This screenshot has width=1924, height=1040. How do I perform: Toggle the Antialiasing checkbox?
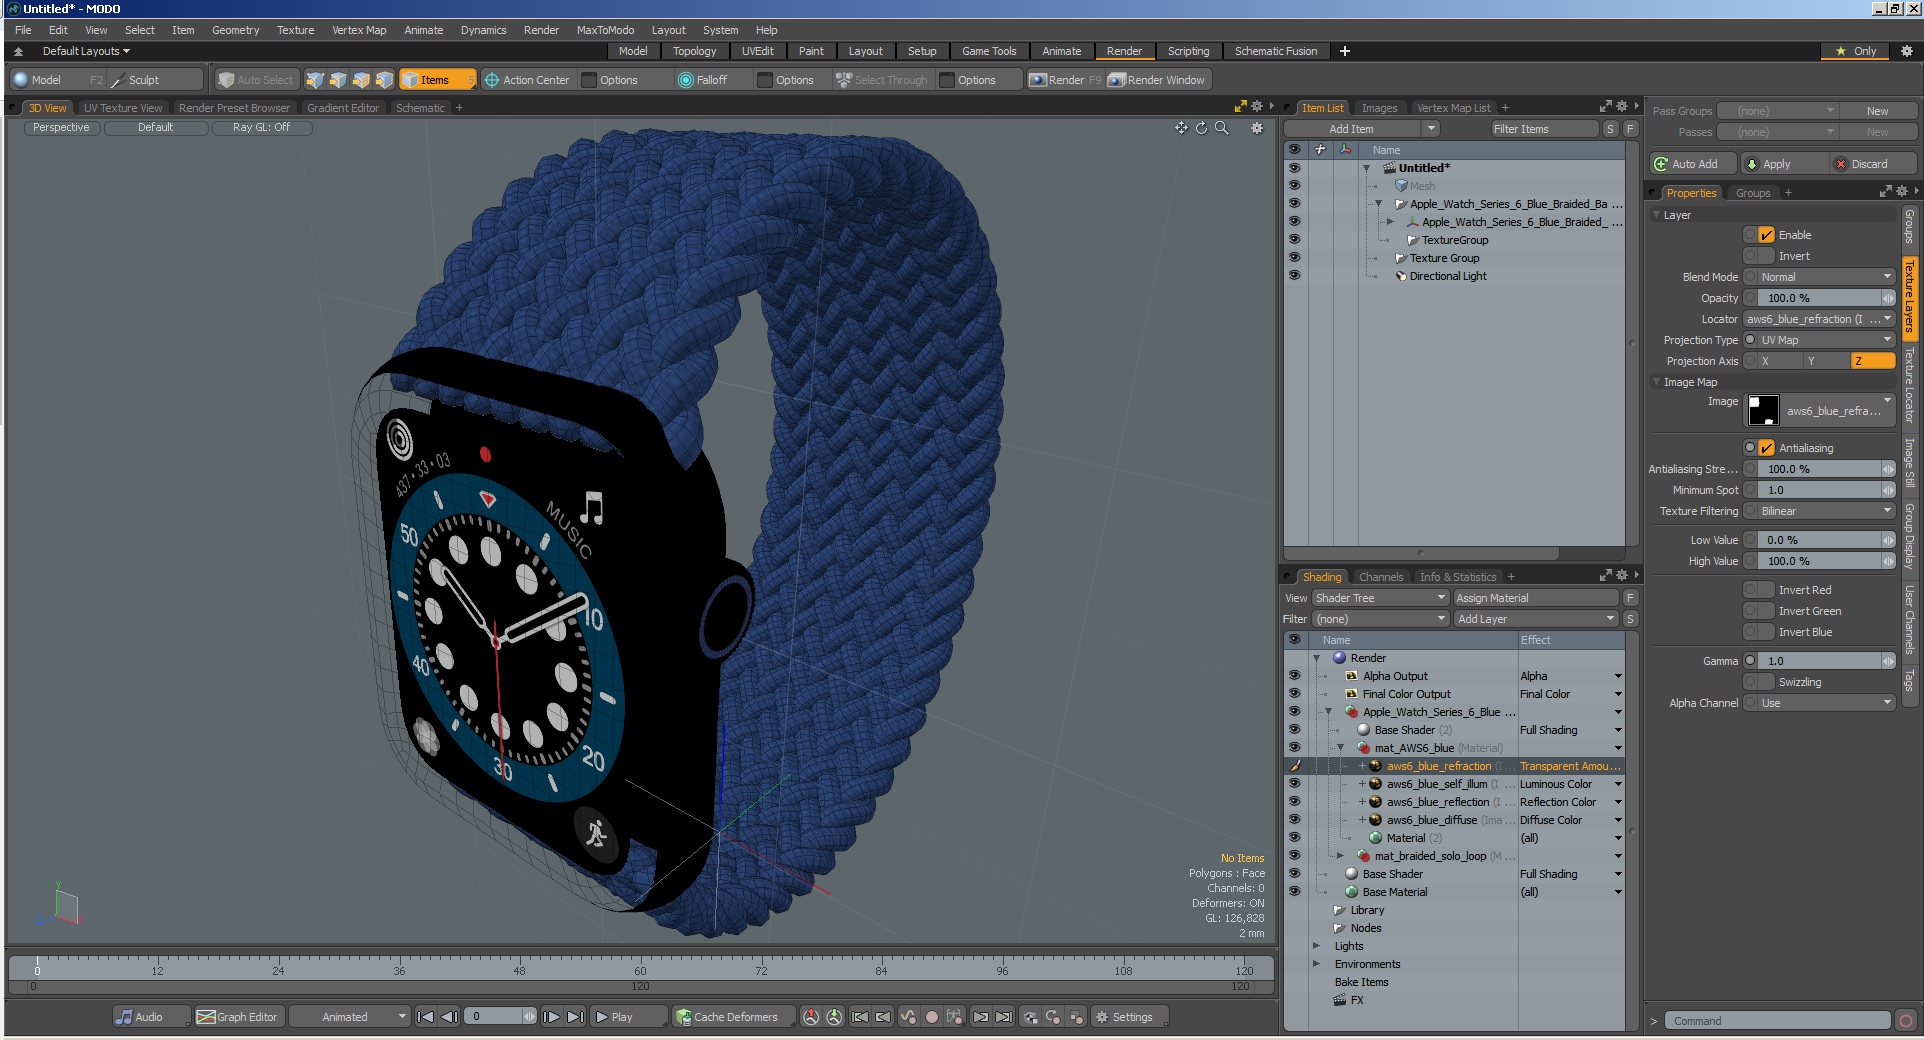(1766, 448)
